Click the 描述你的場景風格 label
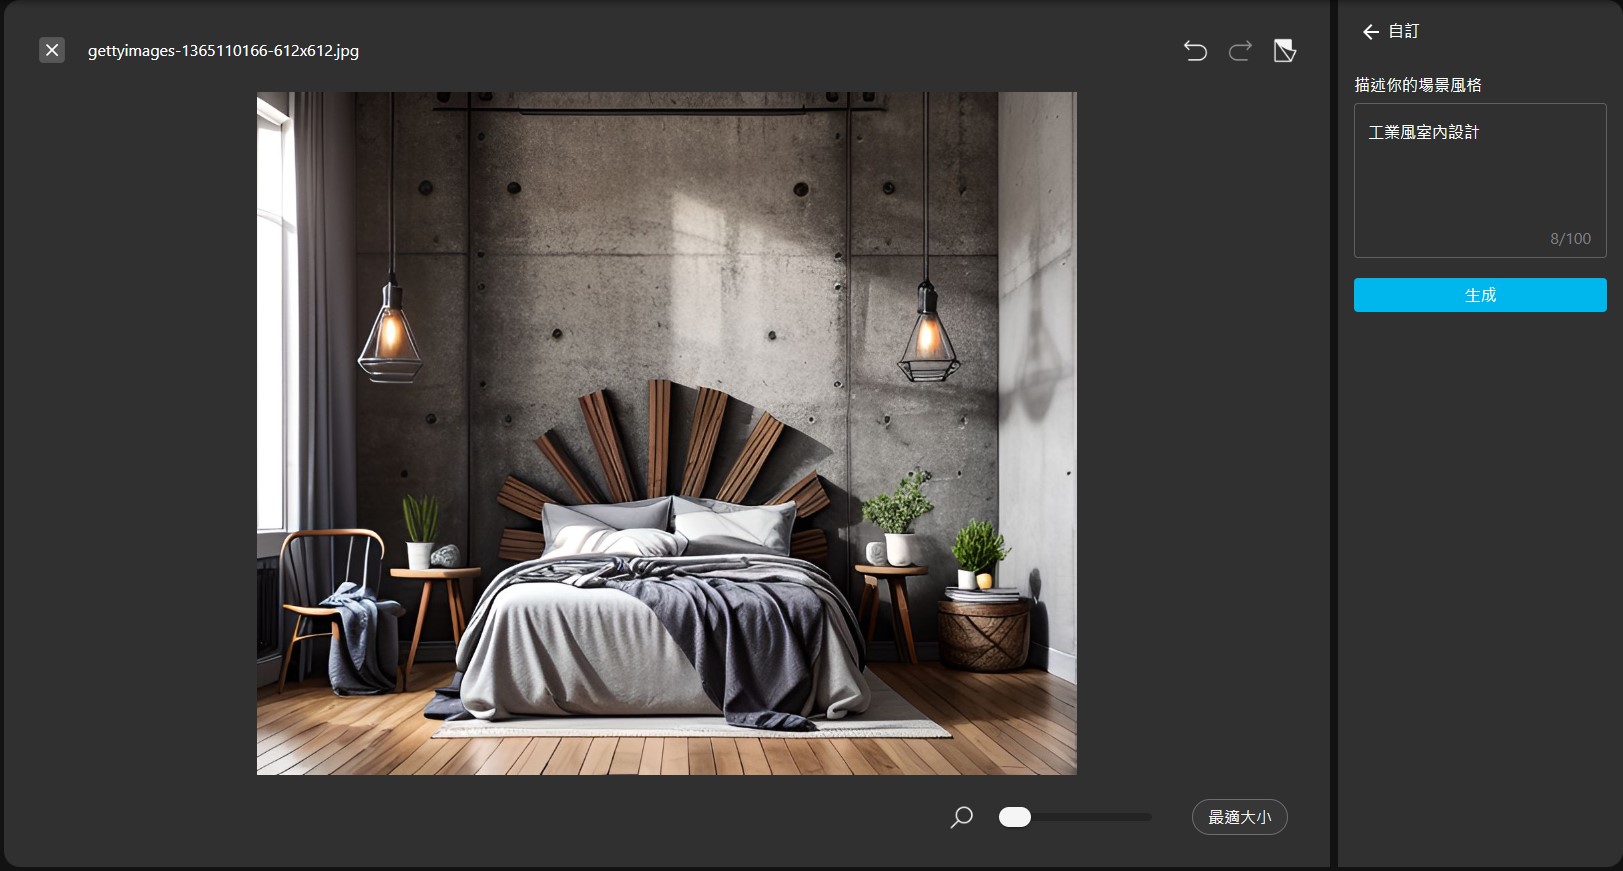Viewport: 1623px width, 871px height. 1418,85
